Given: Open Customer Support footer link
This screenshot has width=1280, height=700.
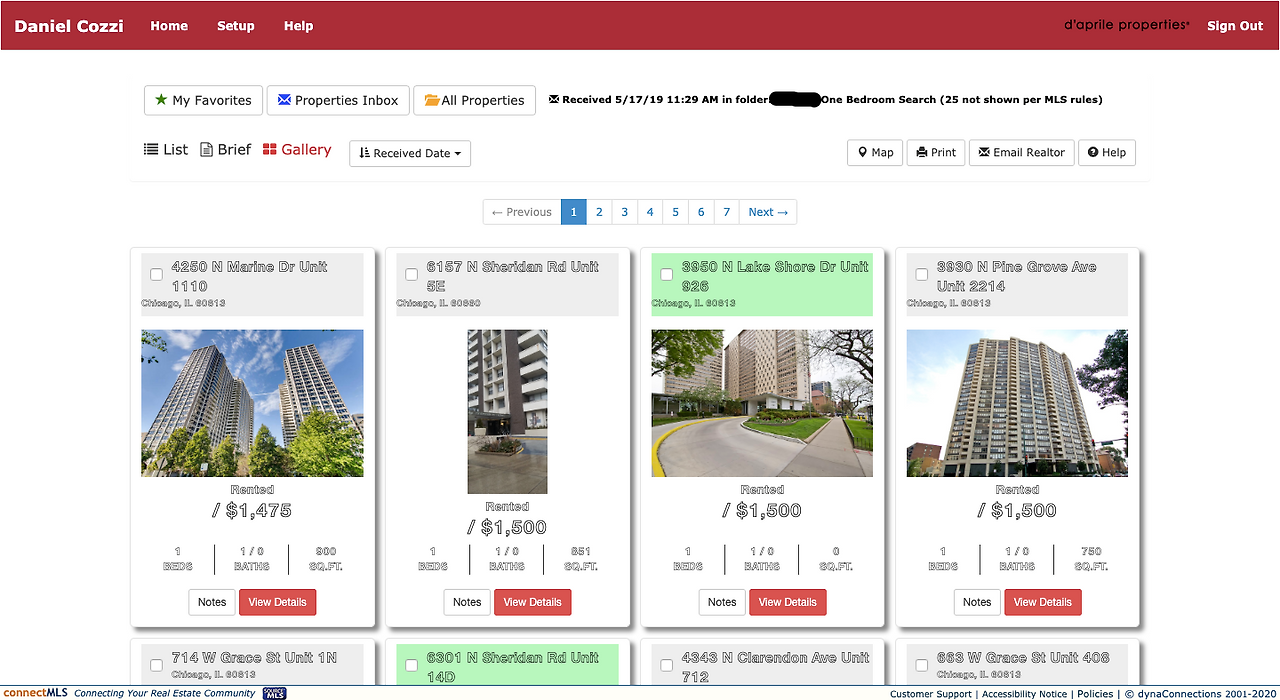Looking at the screenshot, I should (930, 694).
